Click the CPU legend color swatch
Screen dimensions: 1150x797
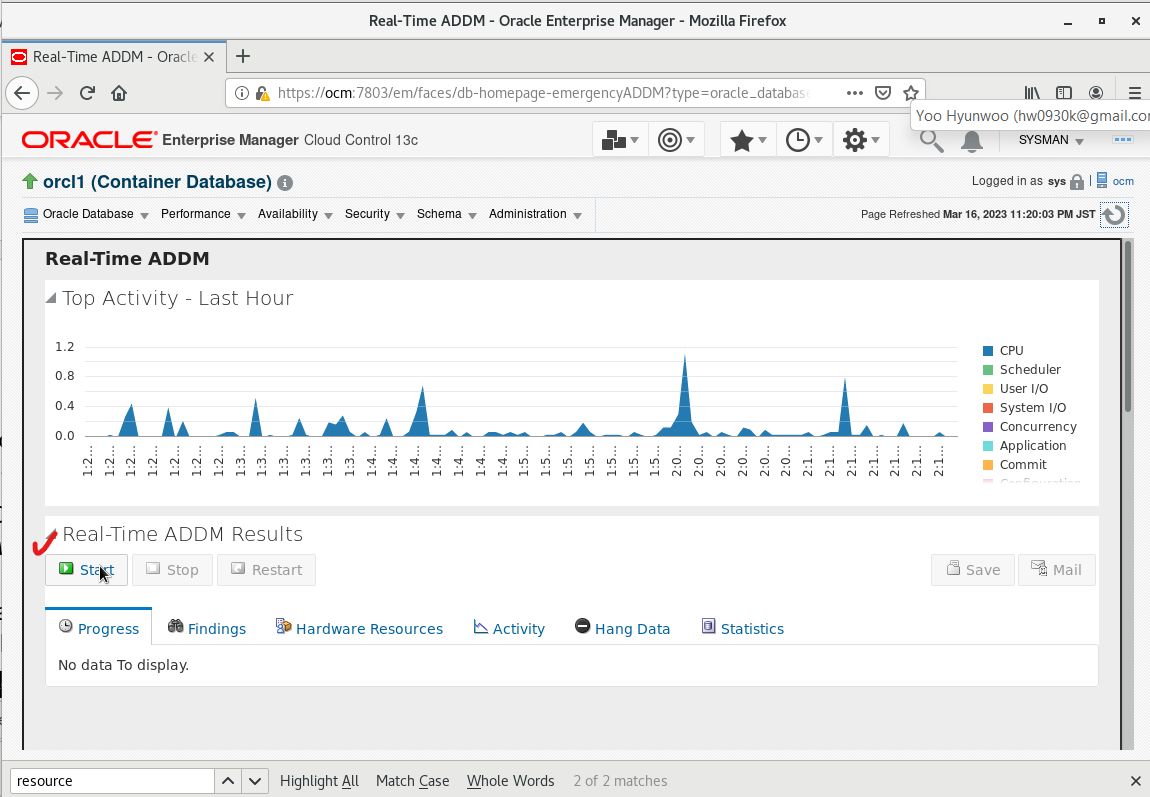[988, 351]
